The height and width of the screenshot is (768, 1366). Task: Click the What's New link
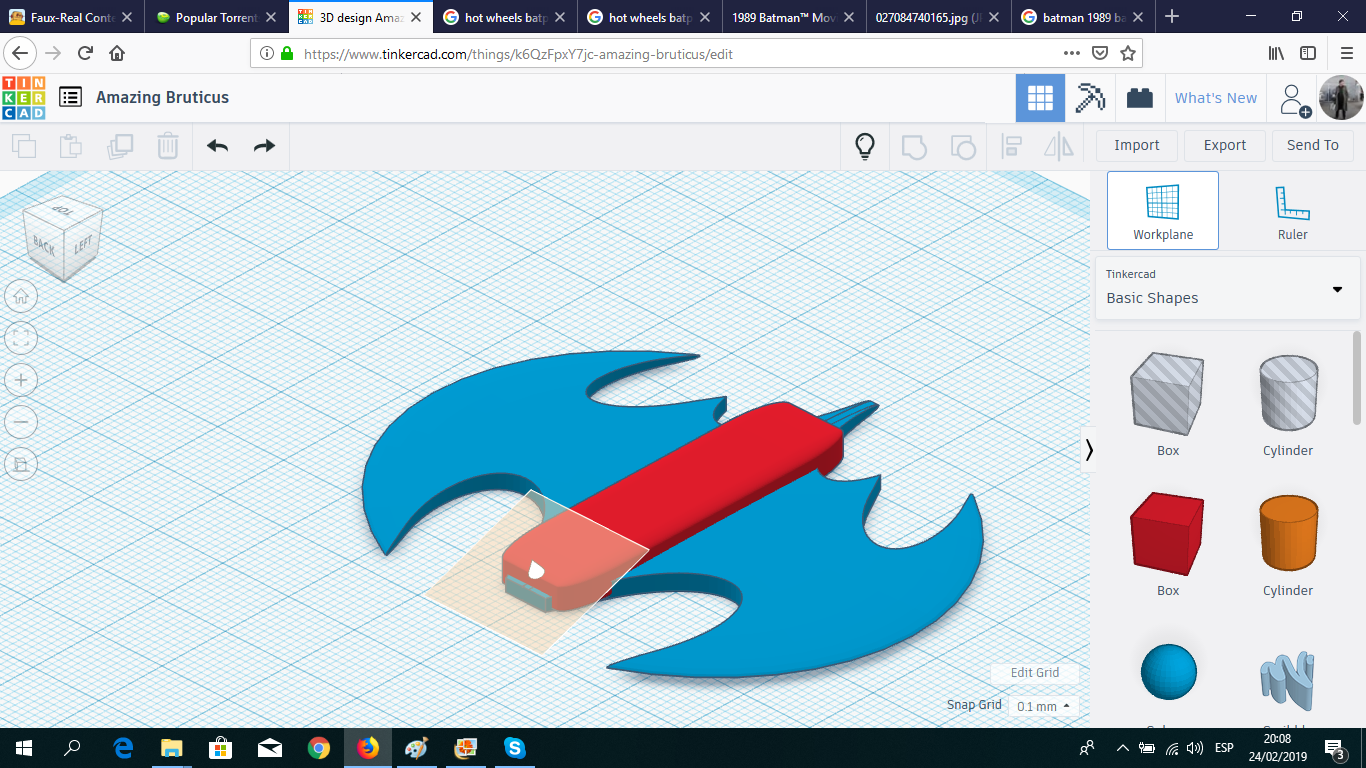coord(1216,98)
